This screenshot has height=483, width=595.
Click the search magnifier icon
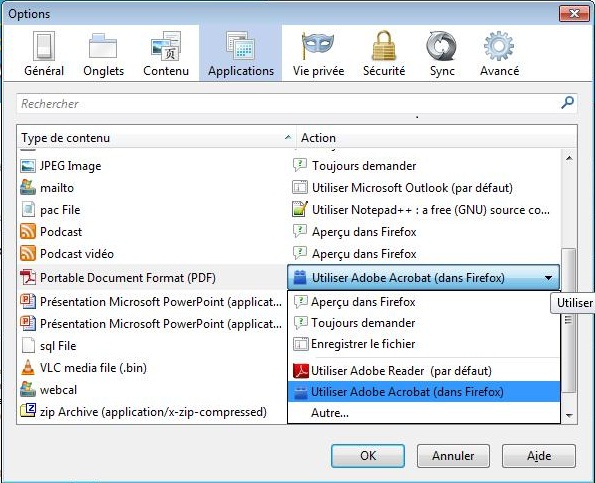coord(567,102)
